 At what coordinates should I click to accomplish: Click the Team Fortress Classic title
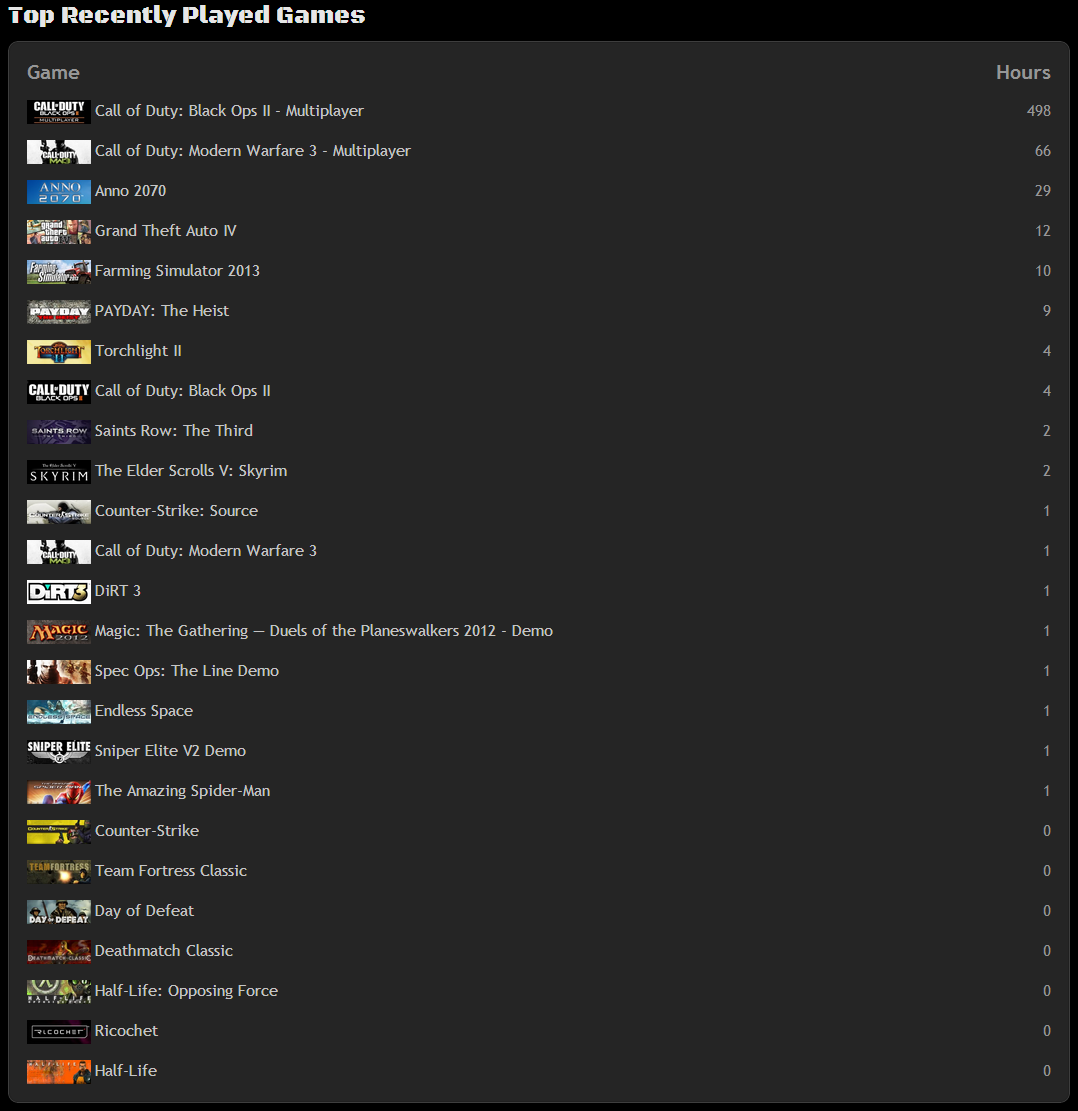171,871
